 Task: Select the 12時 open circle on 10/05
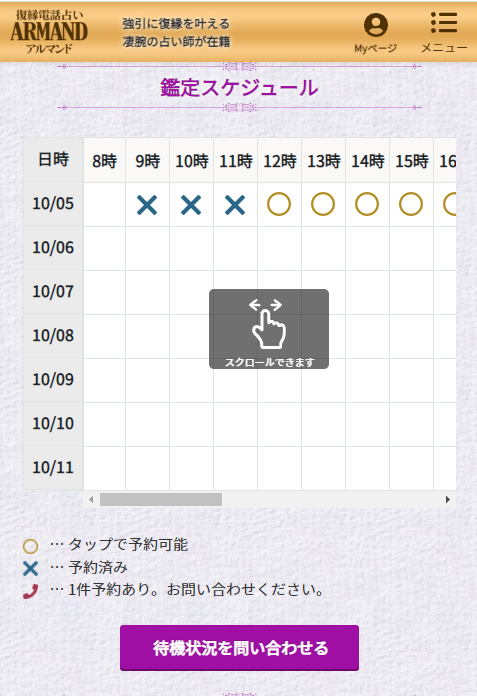click(279, 204)
